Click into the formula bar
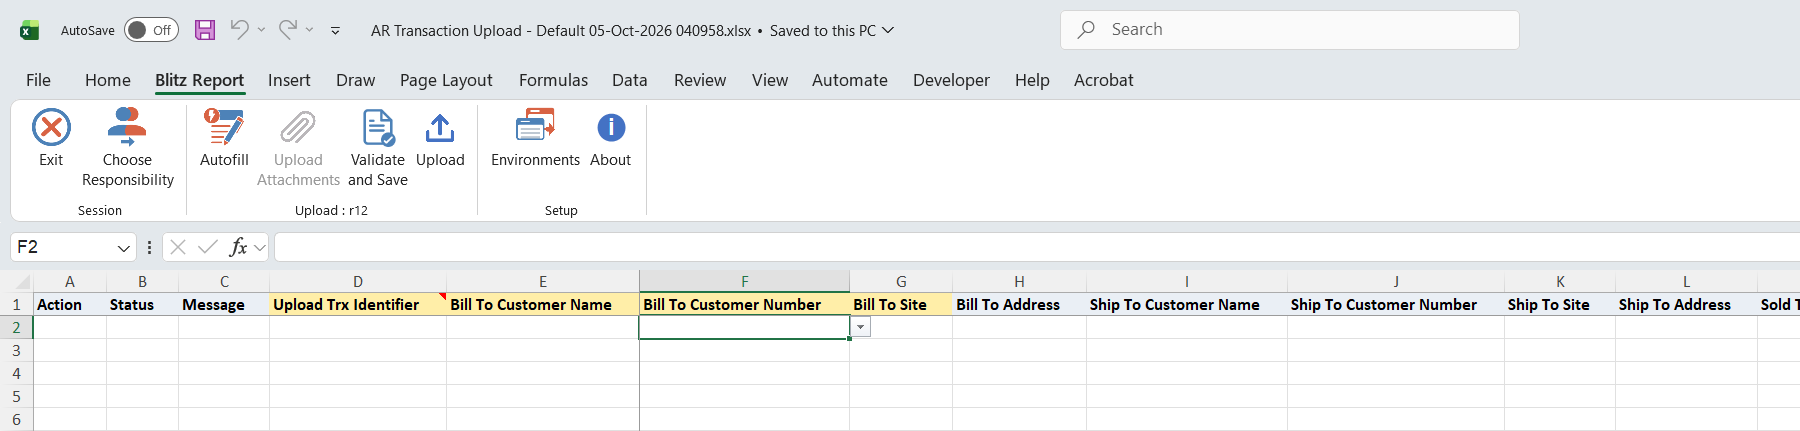This screenshot has height=431, width=1800. 1036,247
